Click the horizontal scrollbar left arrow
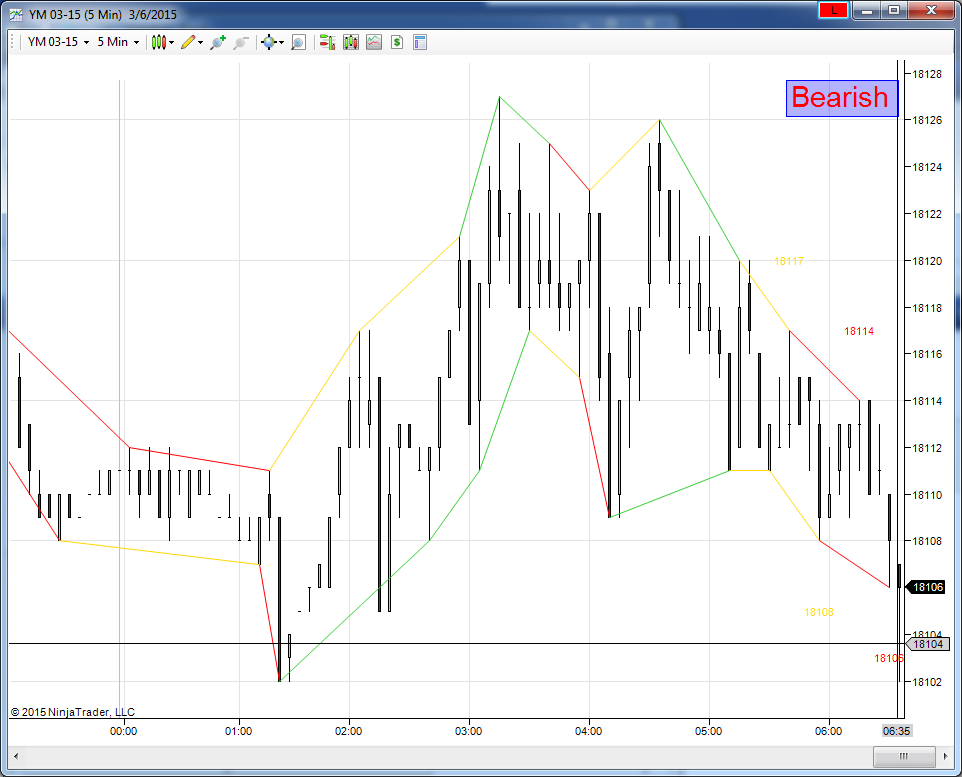Viewport: 962px width, 777px height. click(x=16, y=756)
